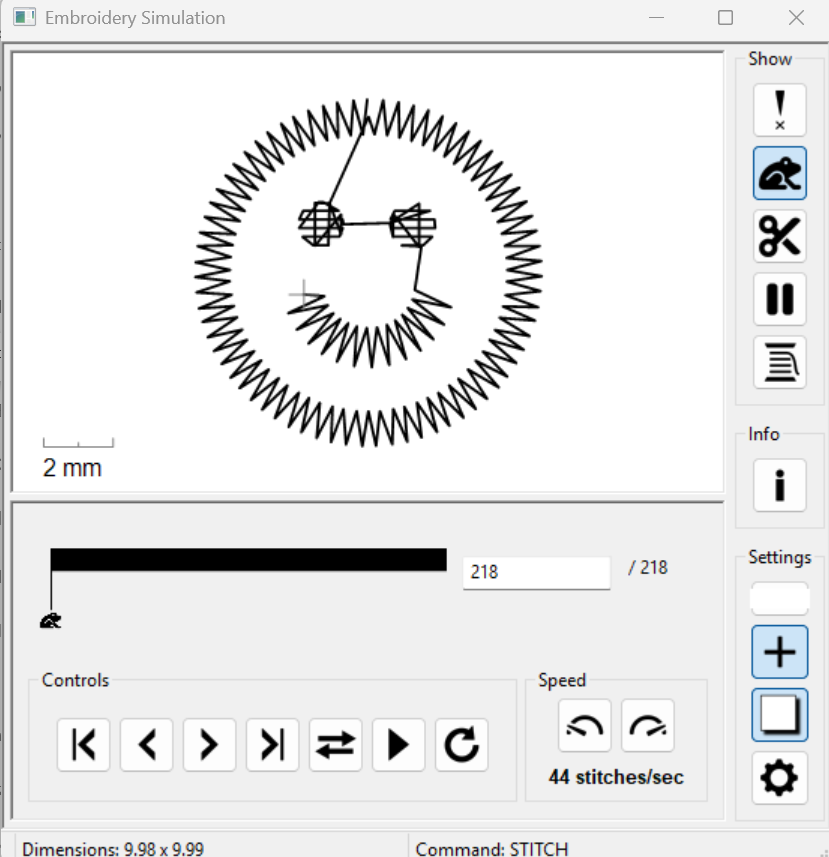The image size is (829, 857).
Task: Click the Dimensions status text
Action: (x=113, y=849)
